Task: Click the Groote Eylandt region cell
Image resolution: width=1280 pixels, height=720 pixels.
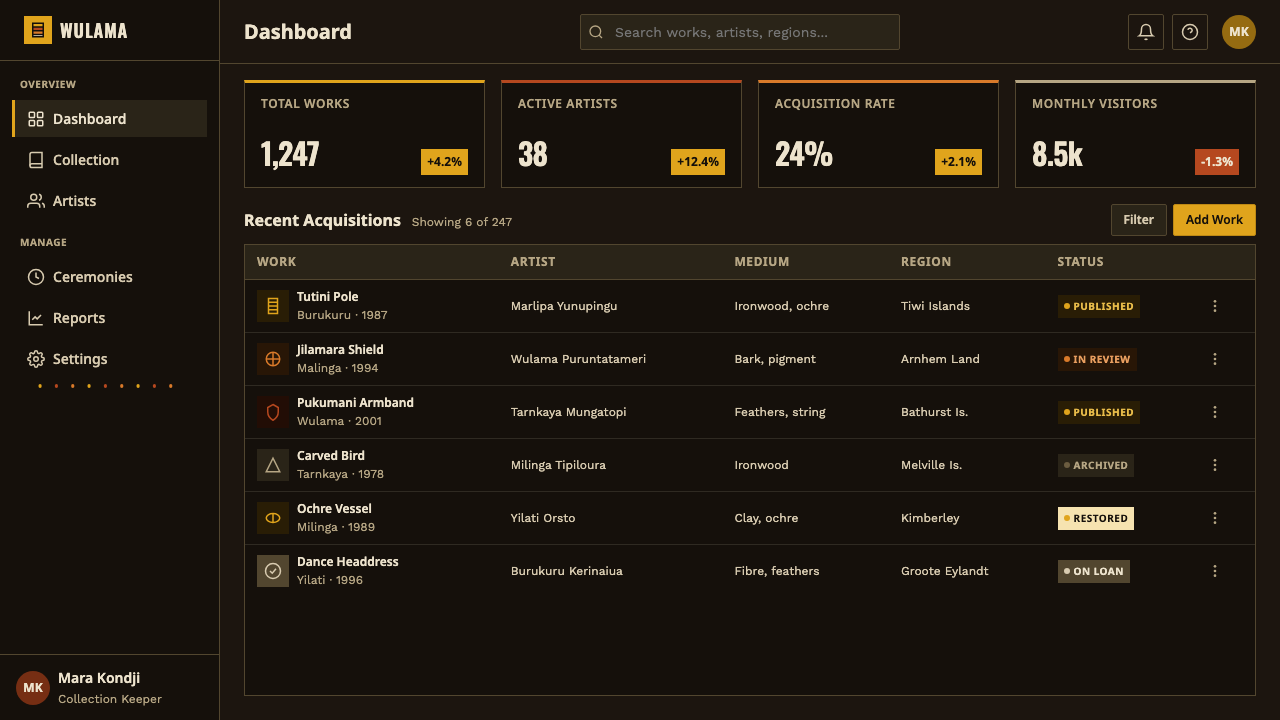Action: point(945,571)
